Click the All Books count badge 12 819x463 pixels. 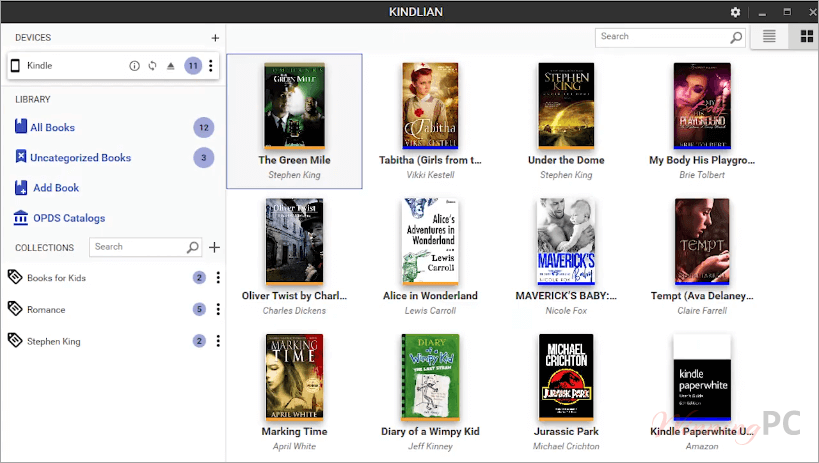coord(204,128)
